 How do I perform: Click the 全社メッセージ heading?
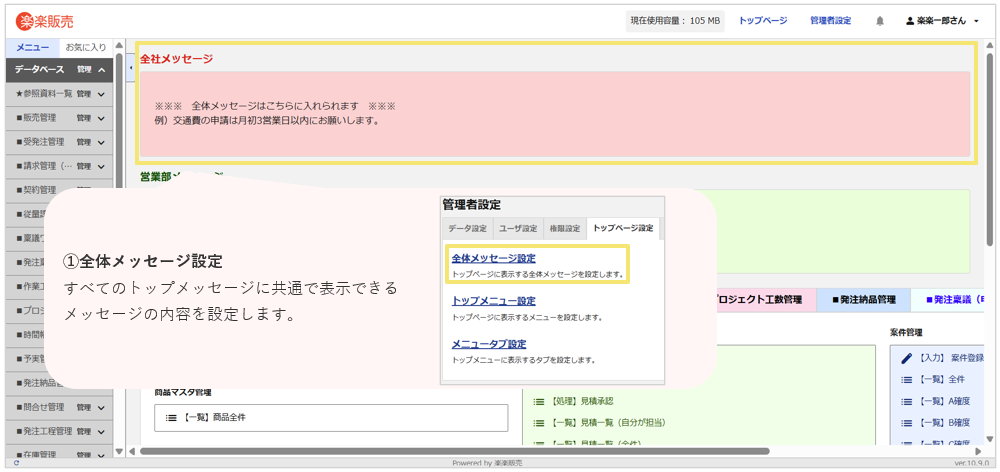pos(177,59)
